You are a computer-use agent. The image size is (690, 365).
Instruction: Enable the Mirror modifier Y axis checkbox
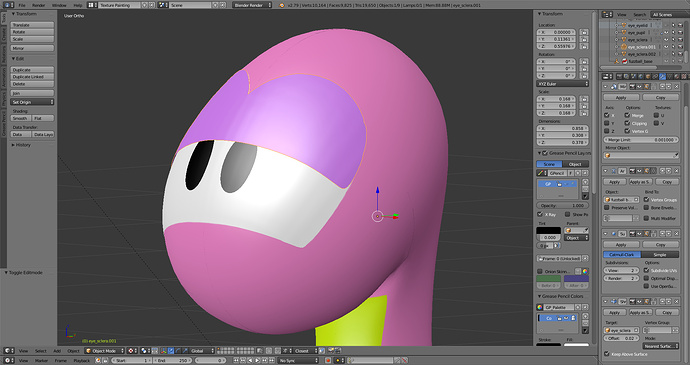[x=607, y=123]
